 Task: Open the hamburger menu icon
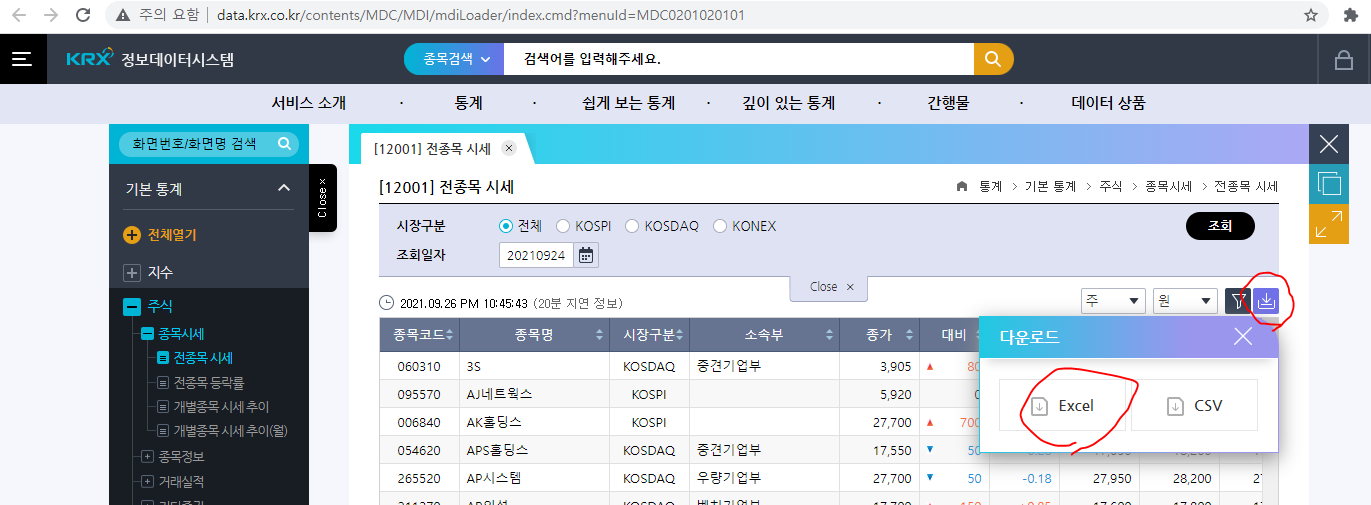(x=22, y=59)
